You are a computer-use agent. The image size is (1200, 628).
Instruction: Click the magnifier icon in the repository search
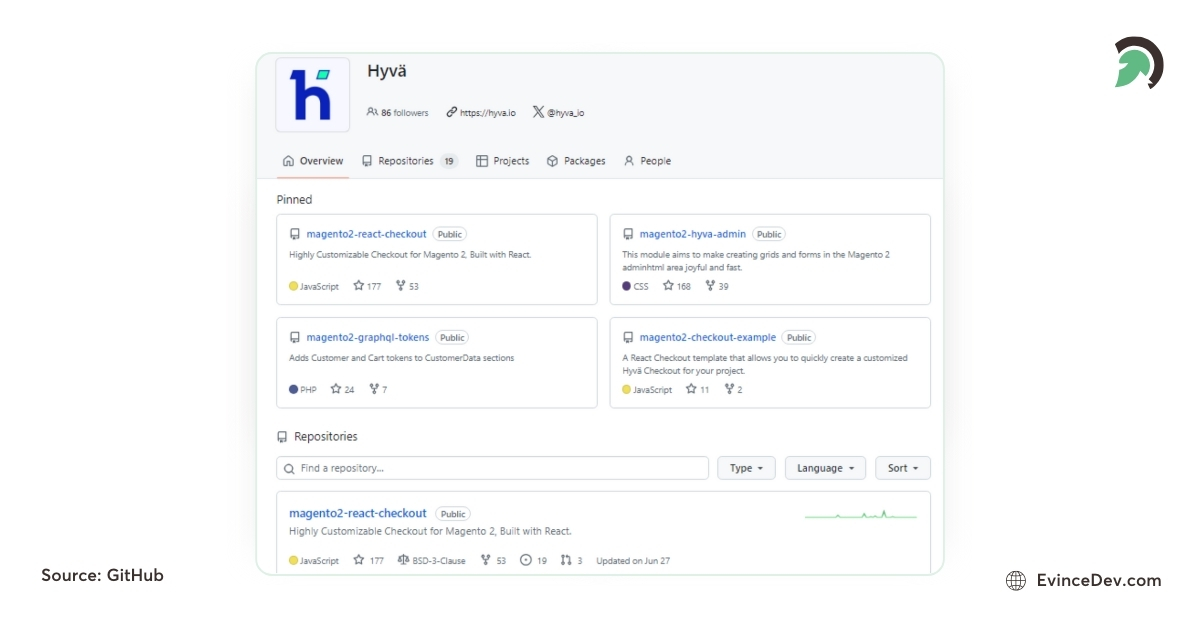289,468
